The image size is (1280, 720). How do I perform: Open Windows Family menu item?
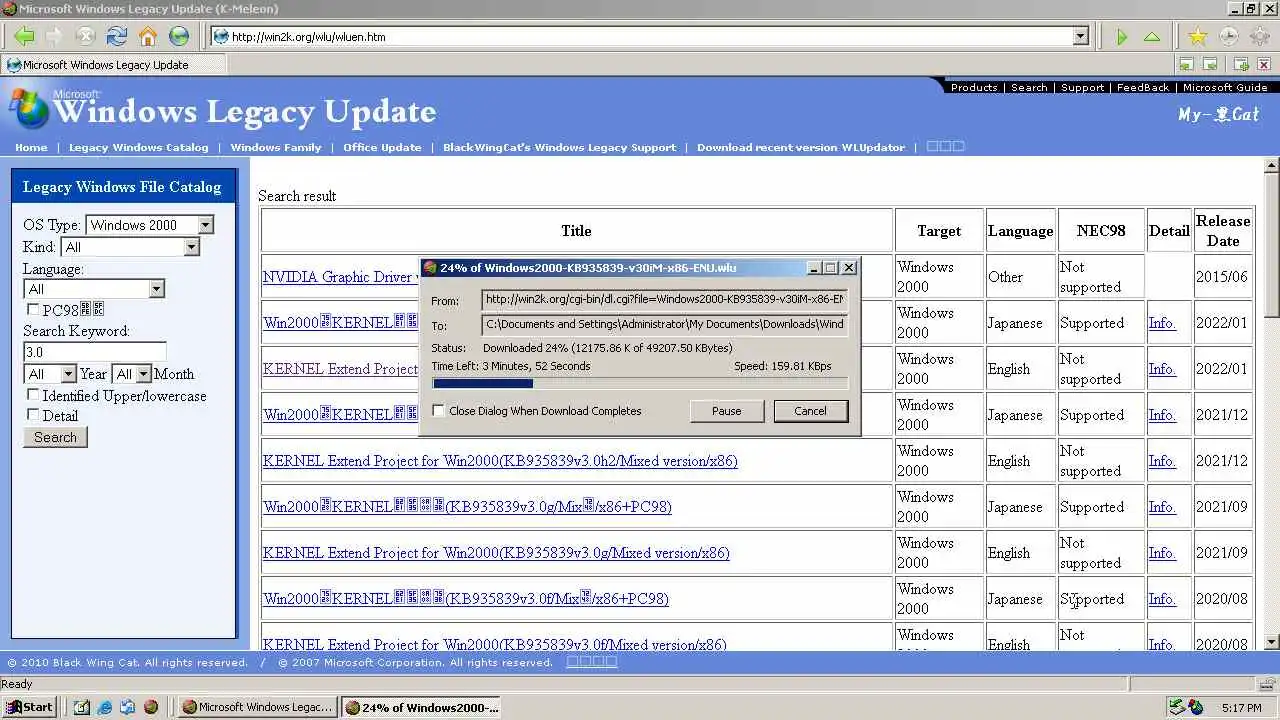(276, 147)
